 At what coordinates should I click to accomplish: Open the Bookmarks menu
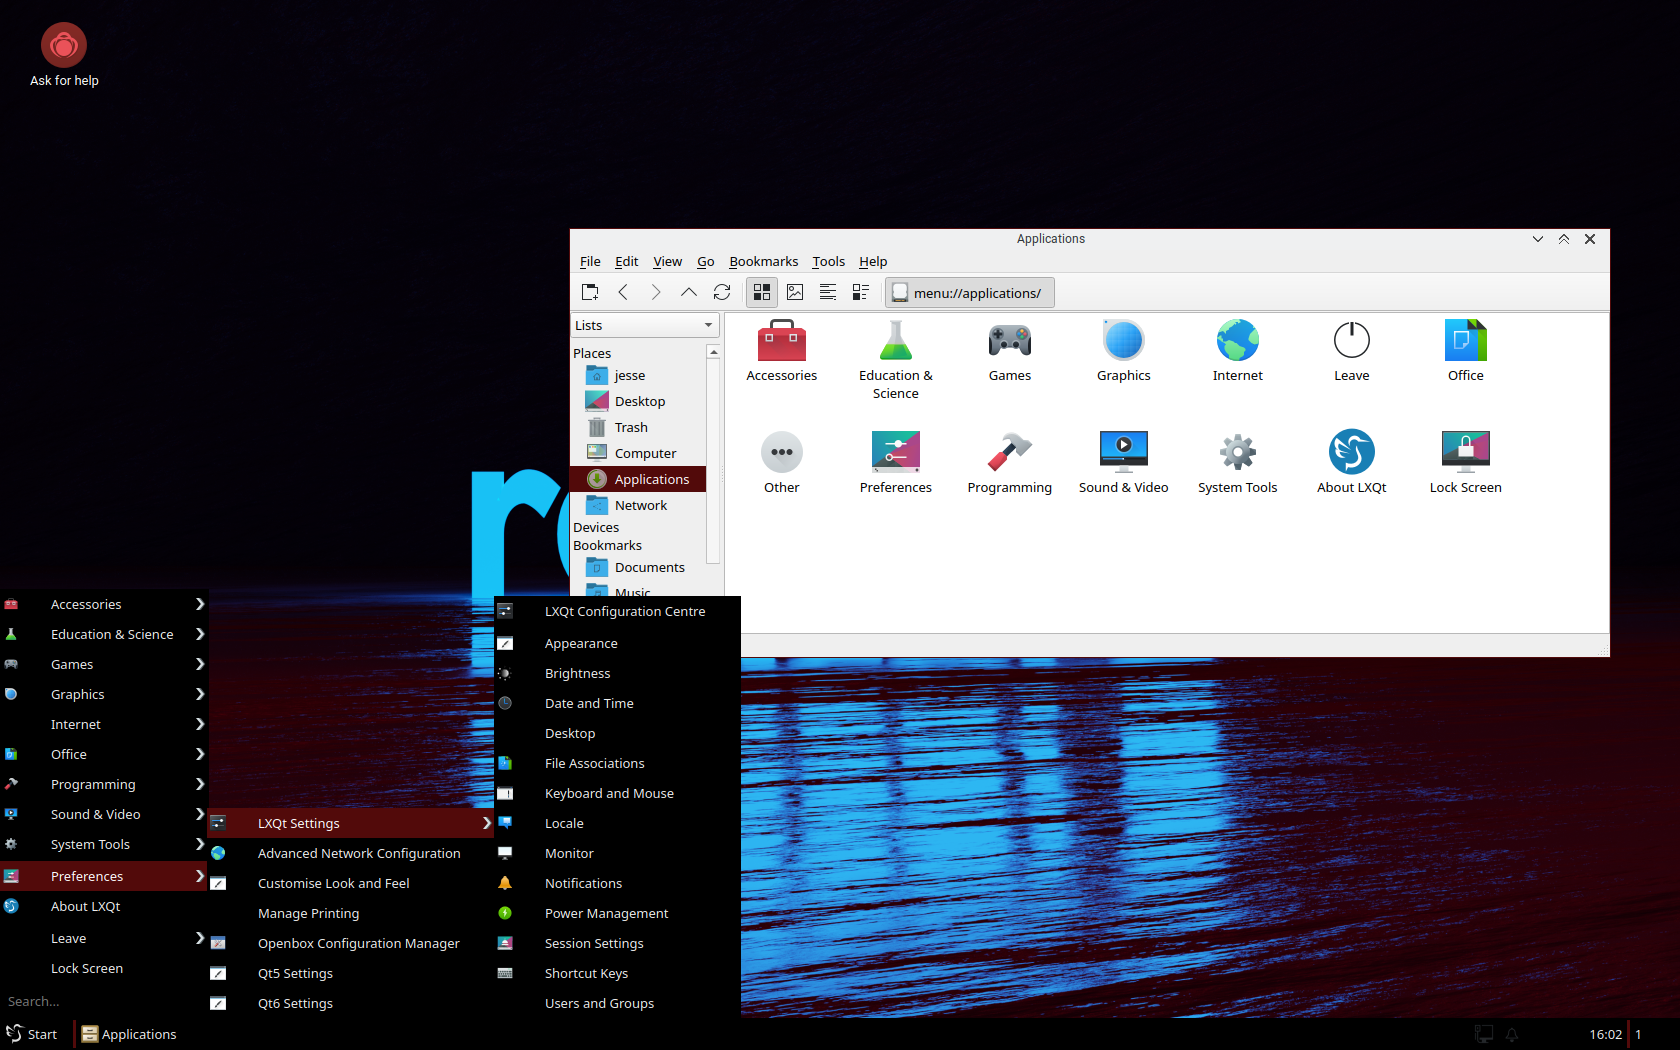pyautogui.click(x=764, y=261)
